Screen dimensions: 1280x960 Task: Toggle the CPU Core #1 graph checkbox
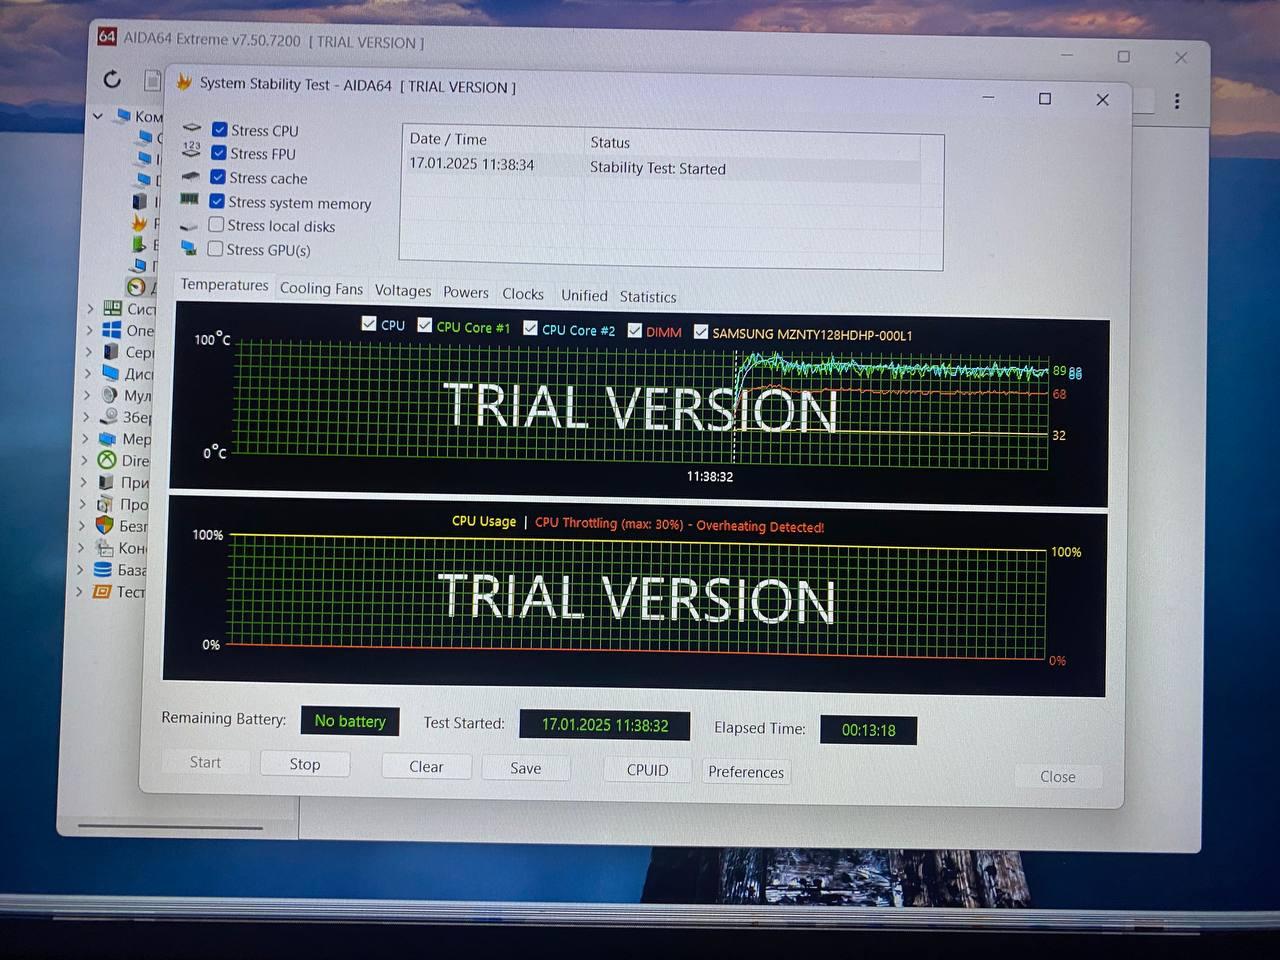point(425,325)
